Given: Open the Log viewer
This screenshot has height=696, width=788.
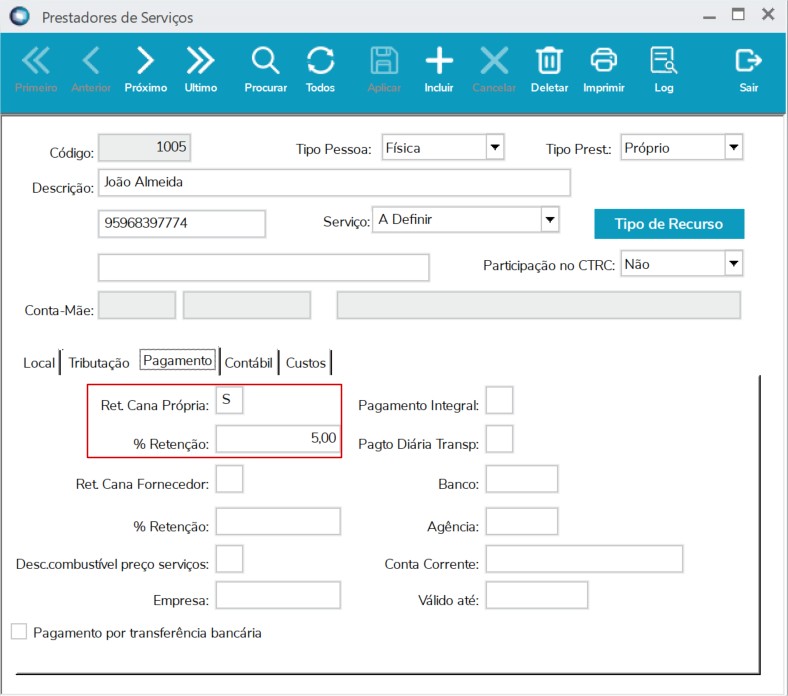Looking at the screenshot, I should click(663, 69).
